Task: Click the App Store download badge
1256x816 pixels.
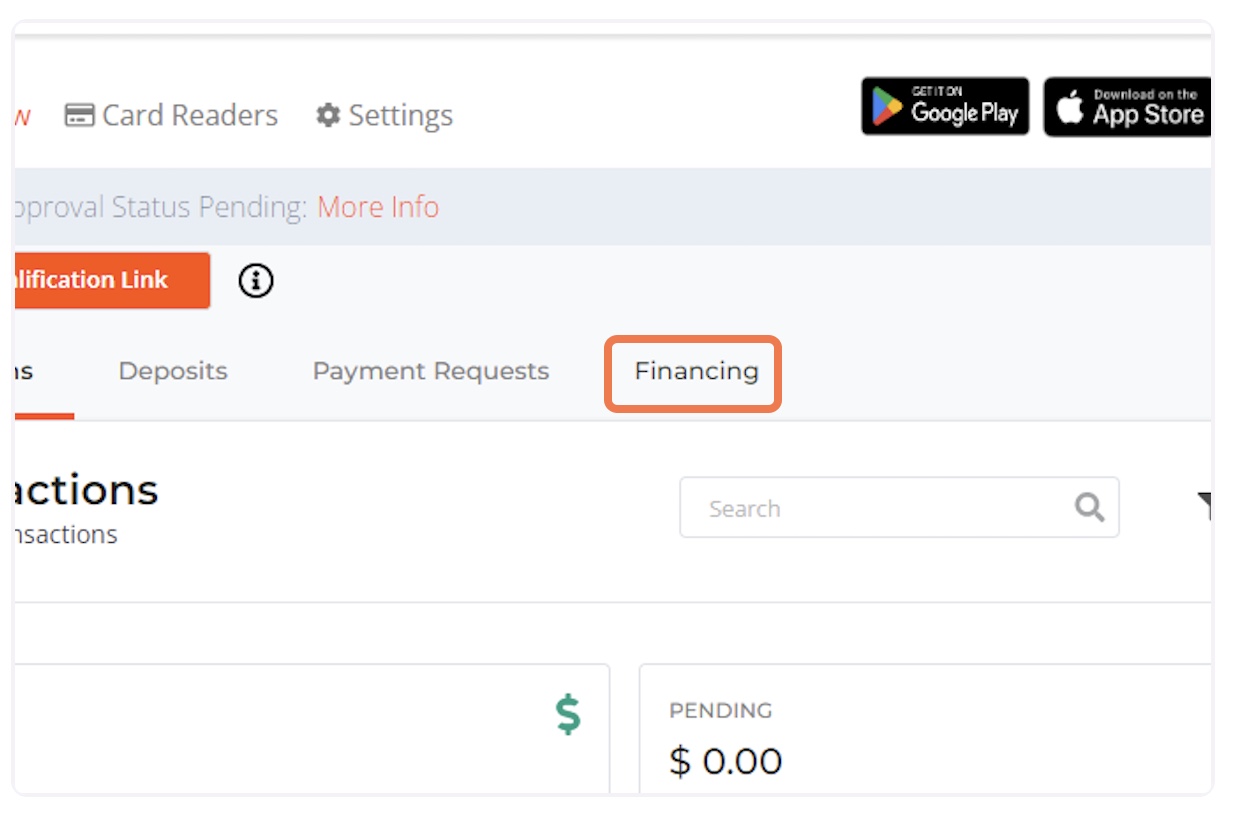Action: [1128, 106]
